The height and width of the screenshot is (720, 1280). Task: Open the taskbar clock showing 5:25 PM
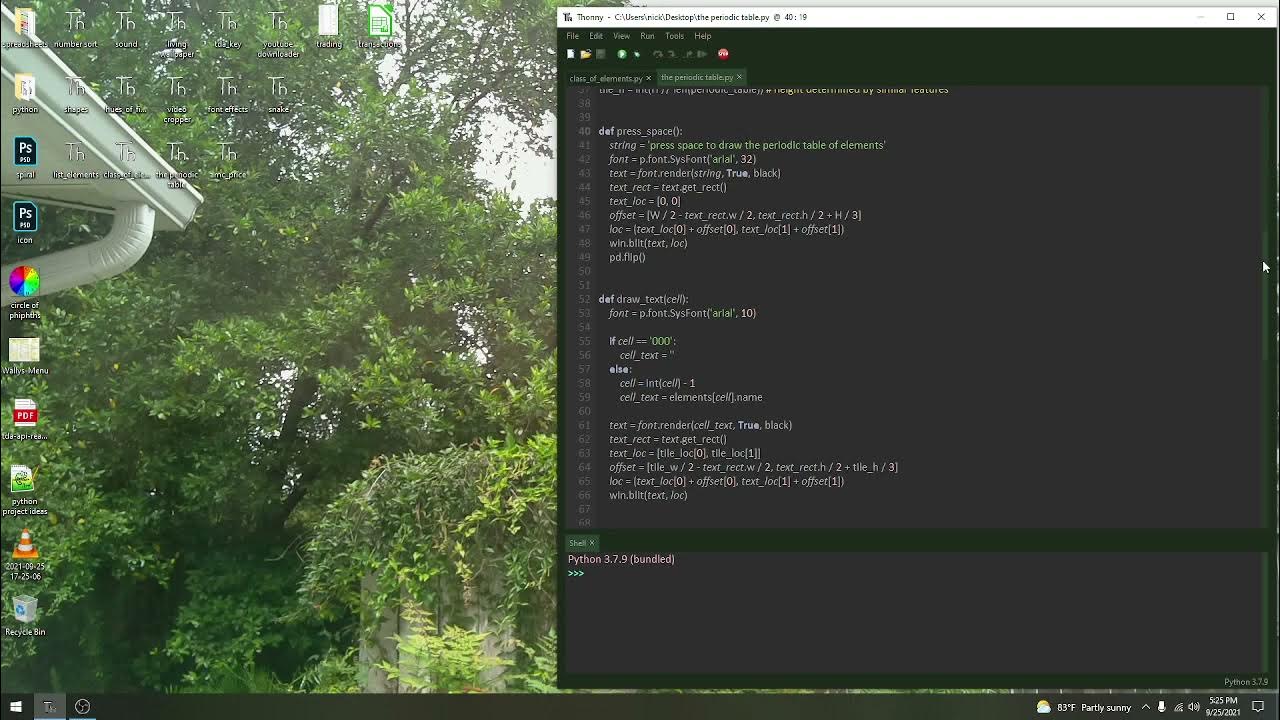[1223, 707]
